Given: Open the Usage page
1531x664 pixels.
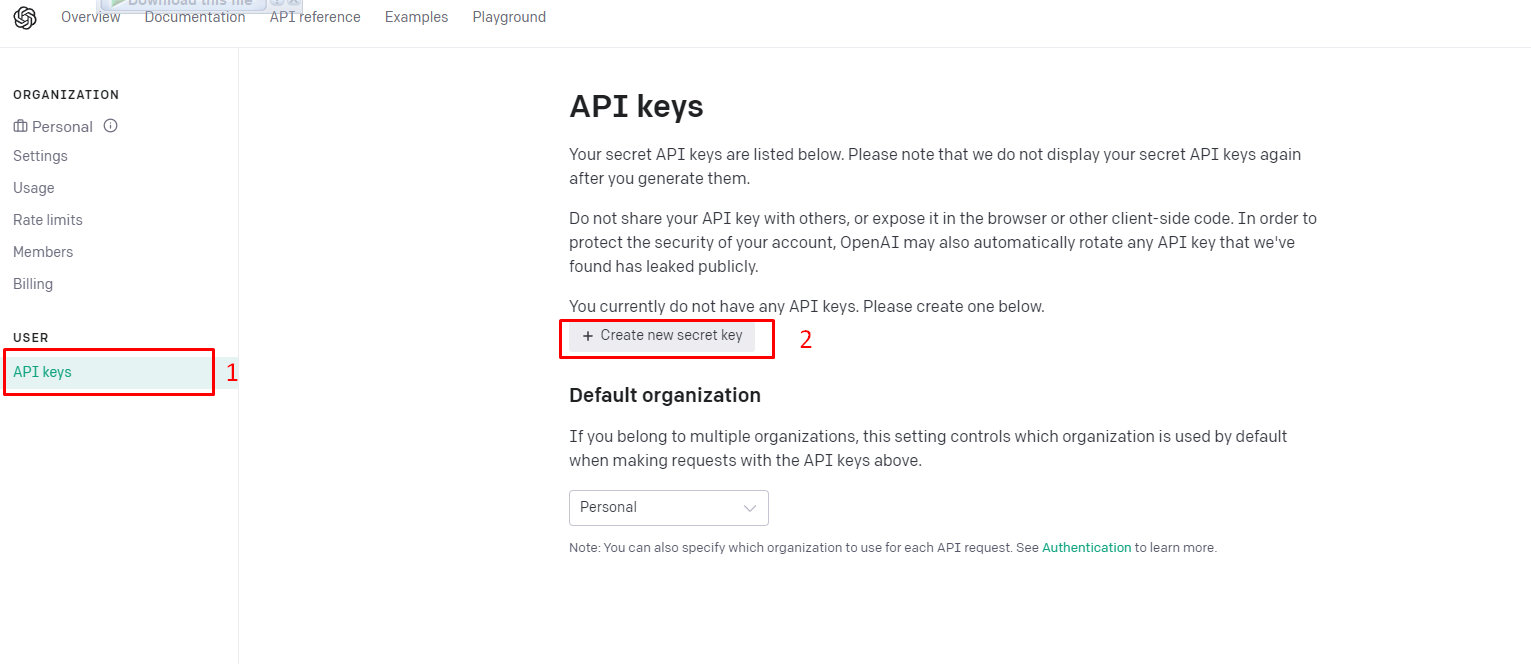Looking at the screenshot, I should [33, 188].
